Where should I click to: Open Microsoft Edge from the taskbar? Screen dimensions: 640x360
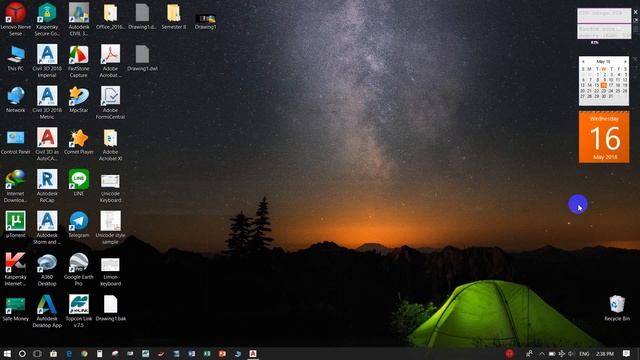pos(69,353)
